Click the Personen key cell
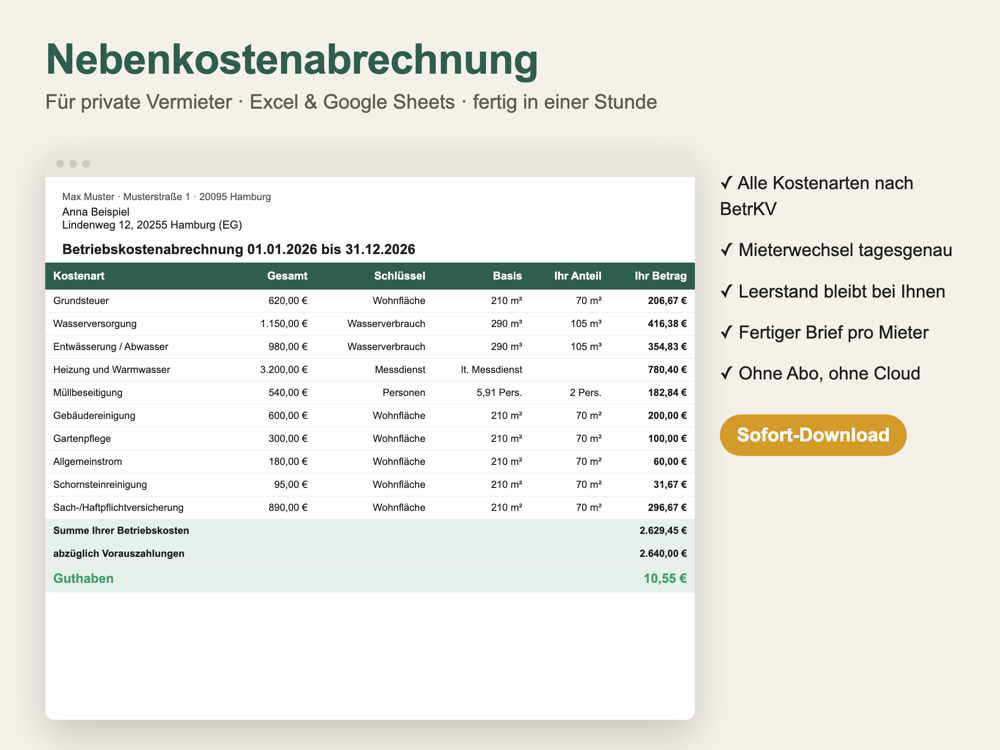Image resolution: width=1000 pixels, height=750 pixels. [404, 392]
